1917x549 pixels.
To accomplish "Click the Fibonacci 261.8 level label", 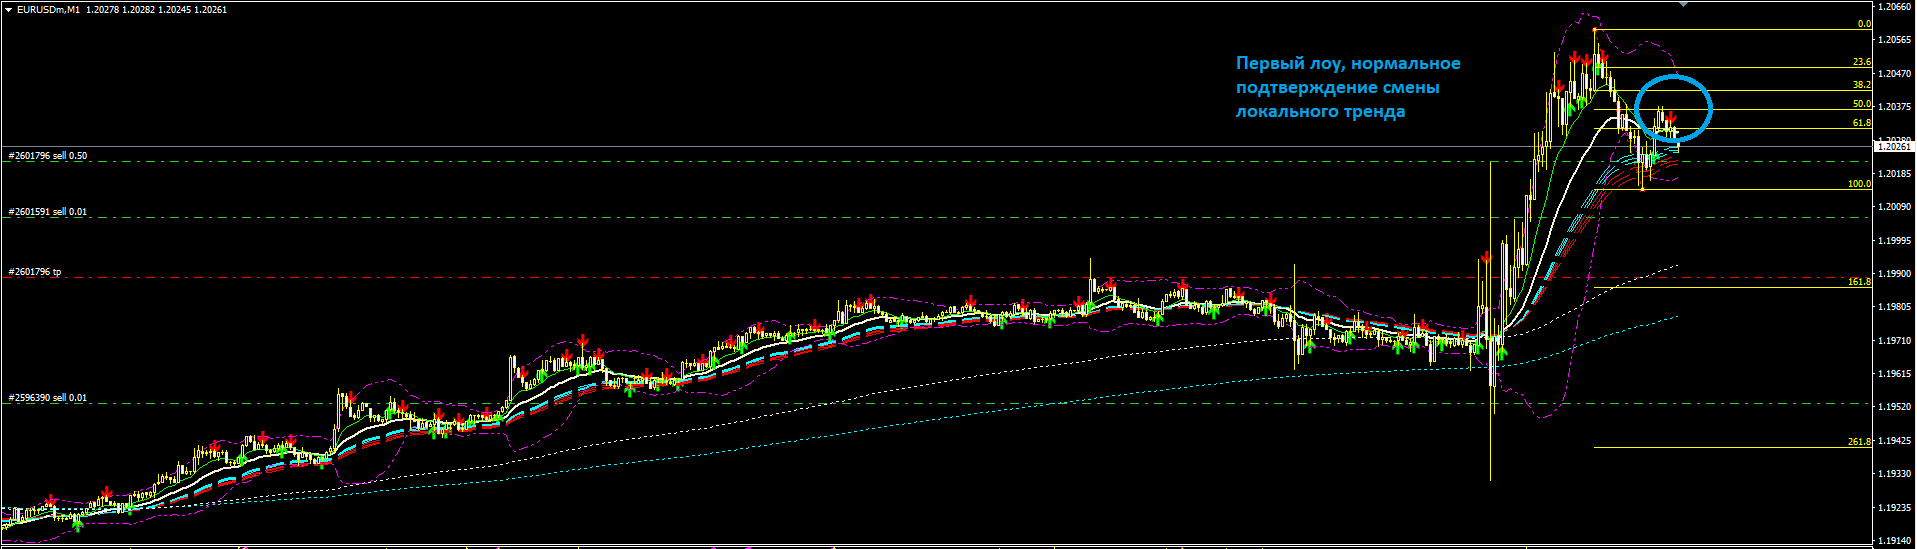I will [x=1860, y=442].
